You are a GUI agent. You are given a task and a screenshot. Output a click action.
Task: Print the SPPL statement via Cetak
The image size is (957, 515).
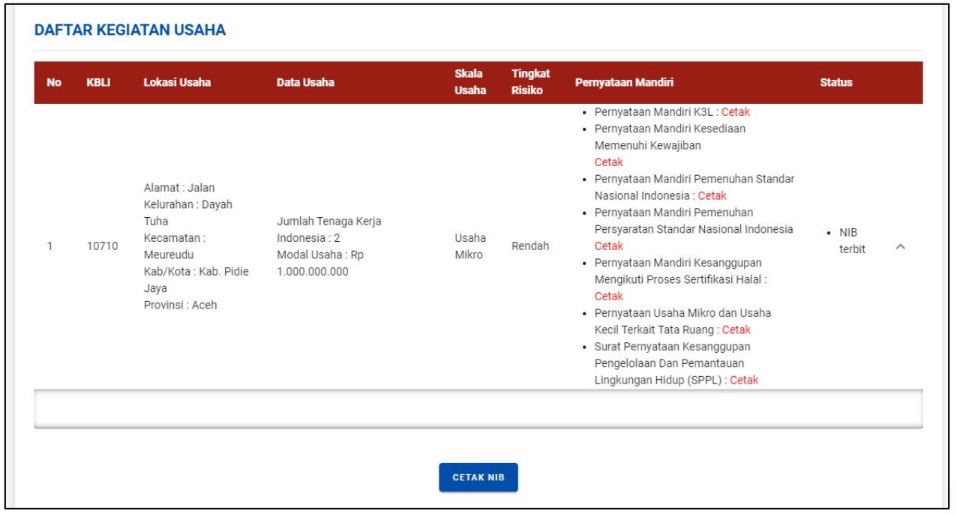(x=744, y=380)
